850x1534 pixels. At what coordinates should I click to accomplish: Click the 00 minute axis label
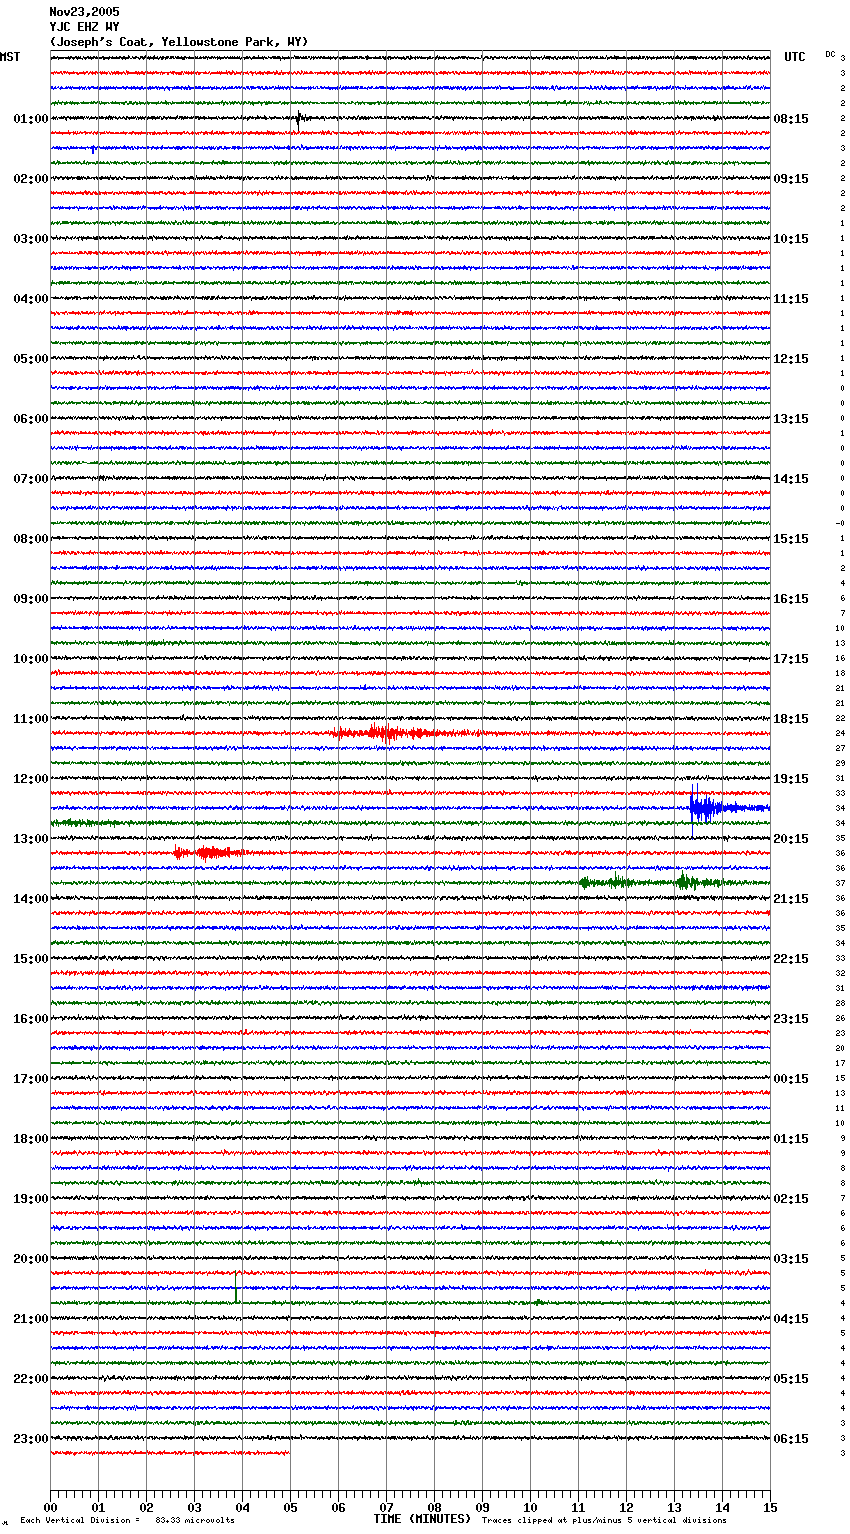(50, 1508)
